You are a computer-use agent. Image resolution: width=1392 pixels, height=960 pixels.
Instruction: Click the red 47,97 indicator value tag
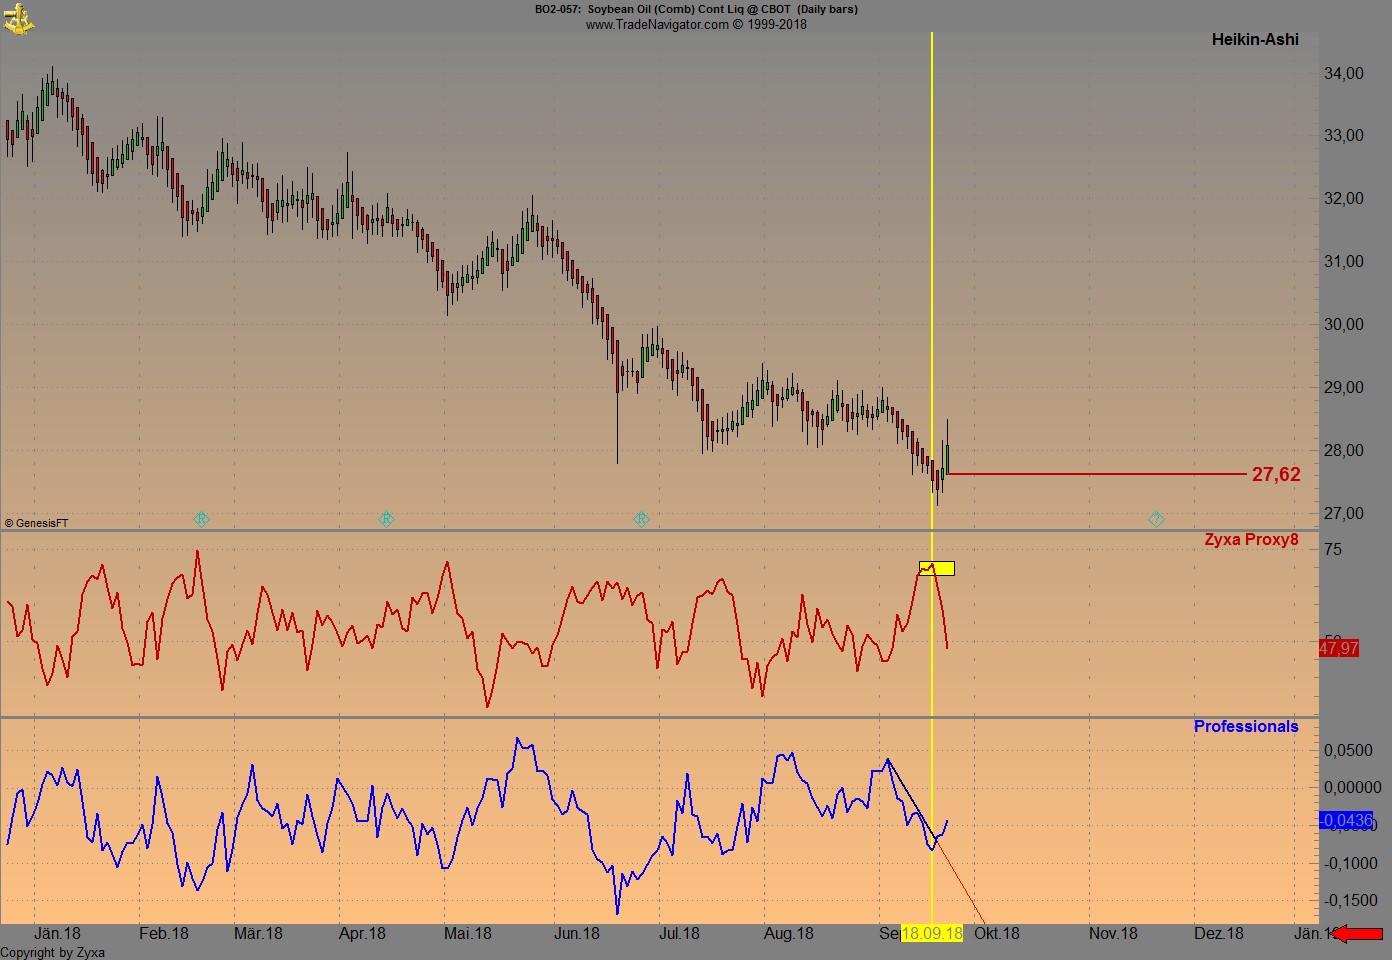pos(1338,649)
